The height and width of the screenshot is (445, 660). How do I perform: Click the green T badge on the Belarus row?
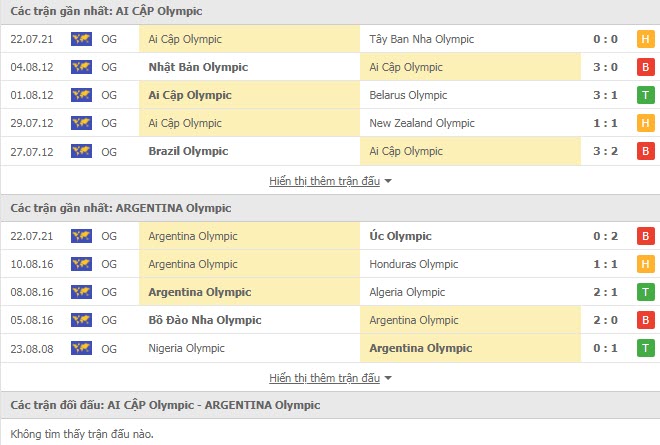pyautogui.click(x=645, y=96)
